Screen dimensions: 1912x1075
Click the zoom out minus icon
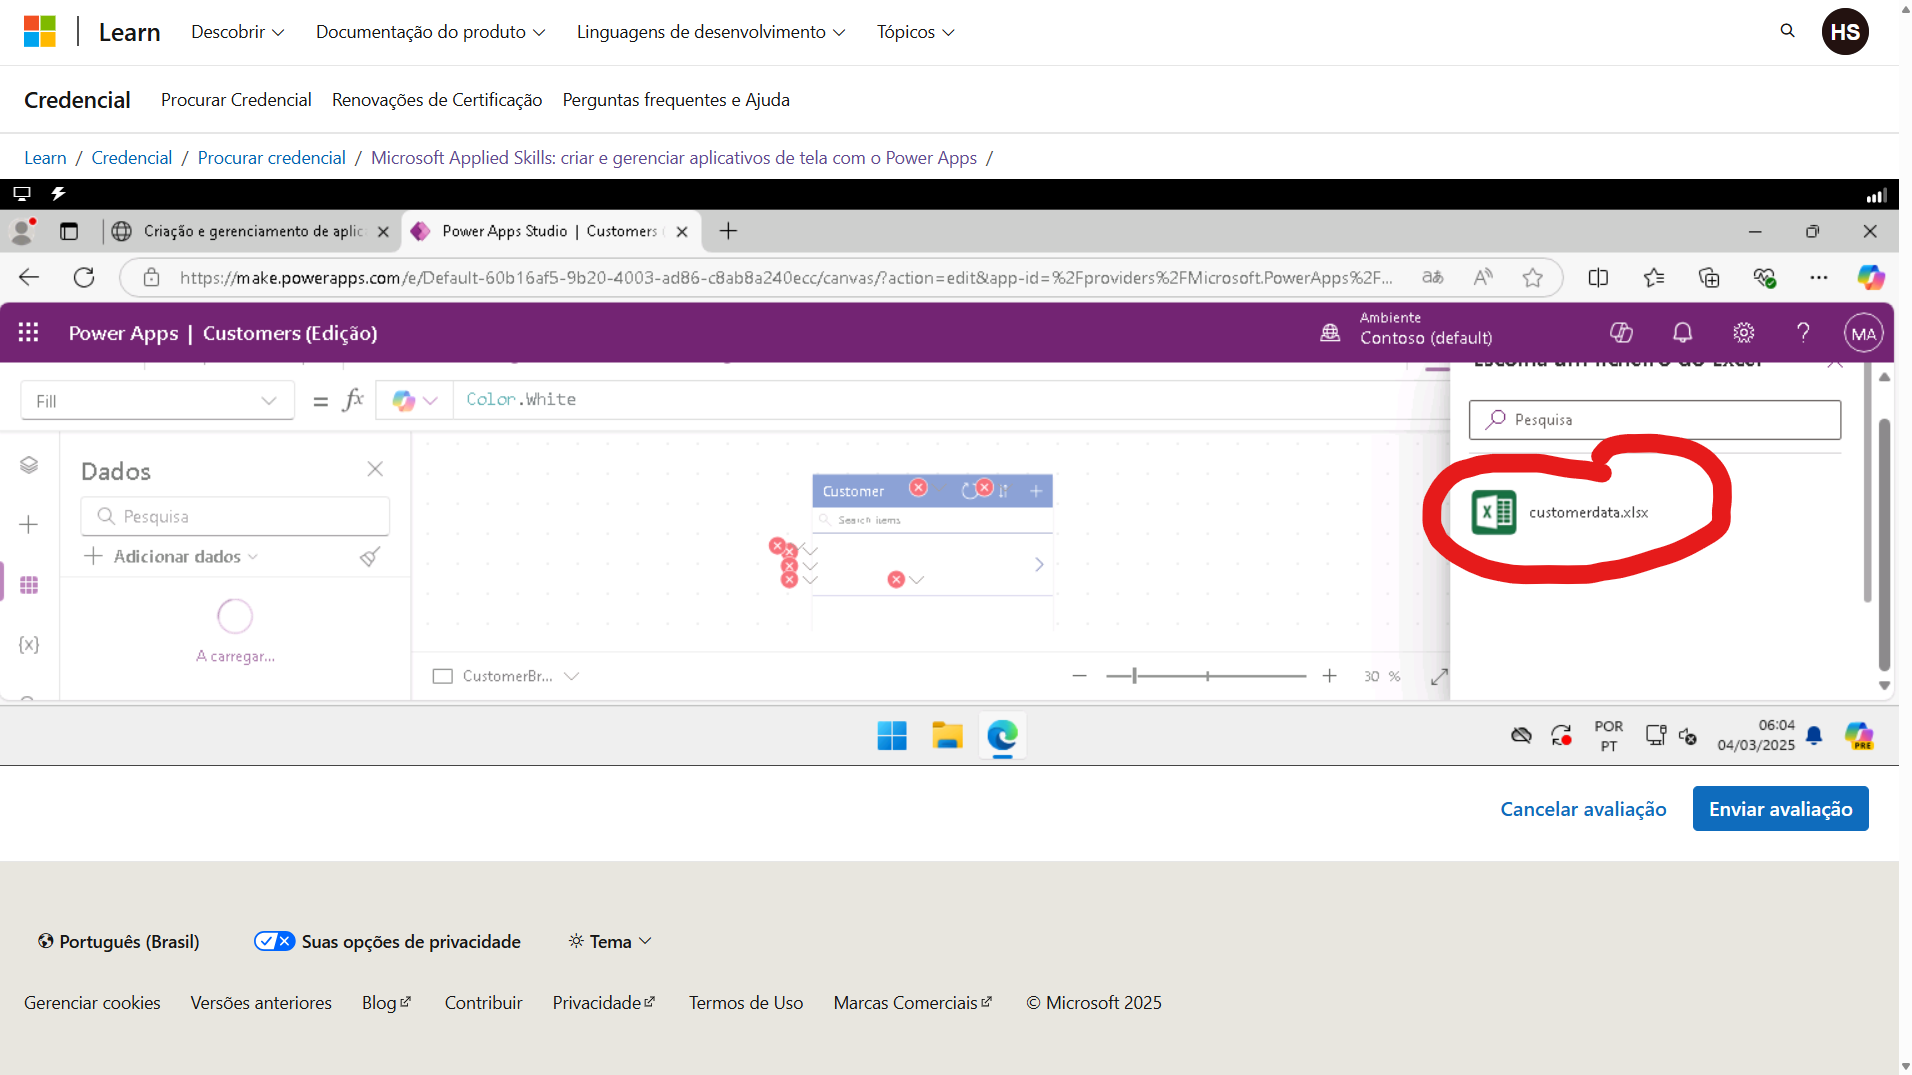click(x=1079, y=677)
